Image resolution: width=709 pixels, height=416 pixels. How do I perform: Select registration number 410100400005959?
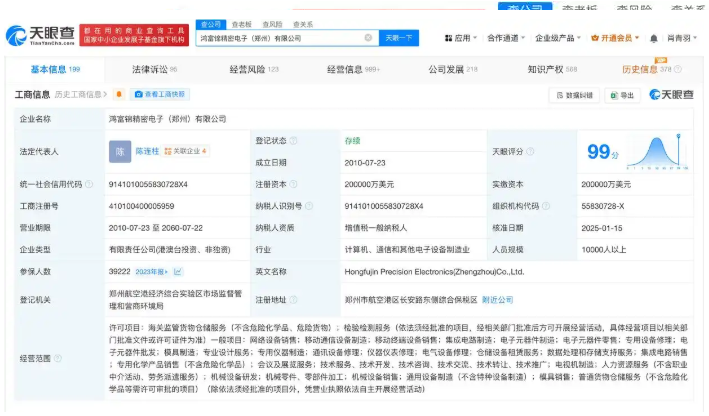coord(142,206)
